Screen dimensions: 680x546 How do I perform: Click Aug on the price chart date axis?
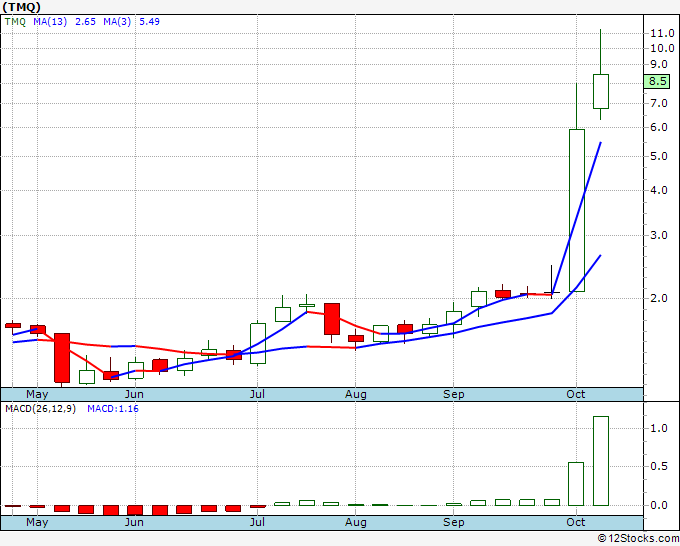tap(356, 394)
